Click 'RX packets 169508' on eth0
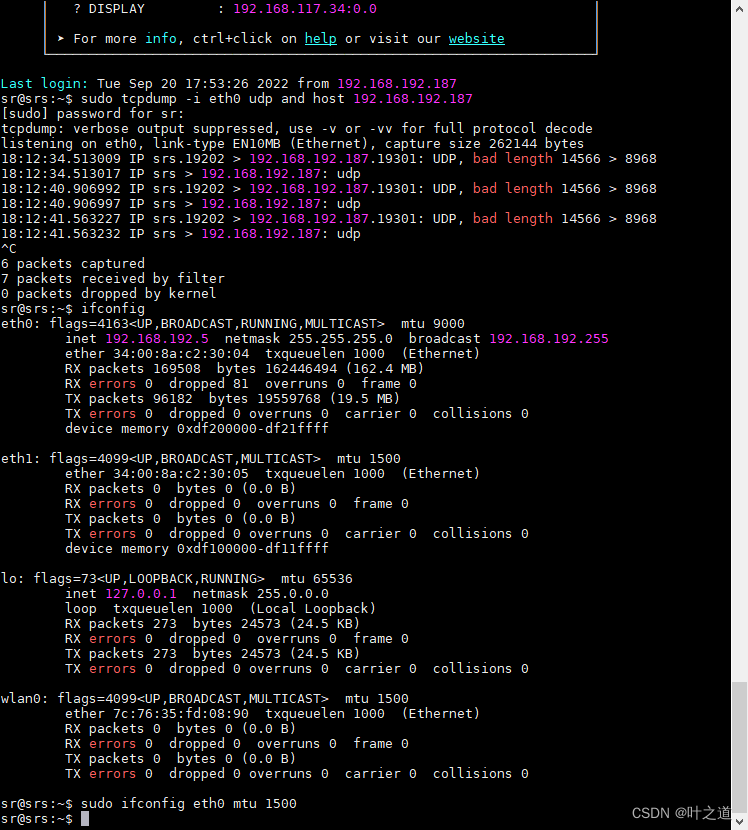This screenshot has height=830, width=748. pyautogui.click(x=133, y=368)
